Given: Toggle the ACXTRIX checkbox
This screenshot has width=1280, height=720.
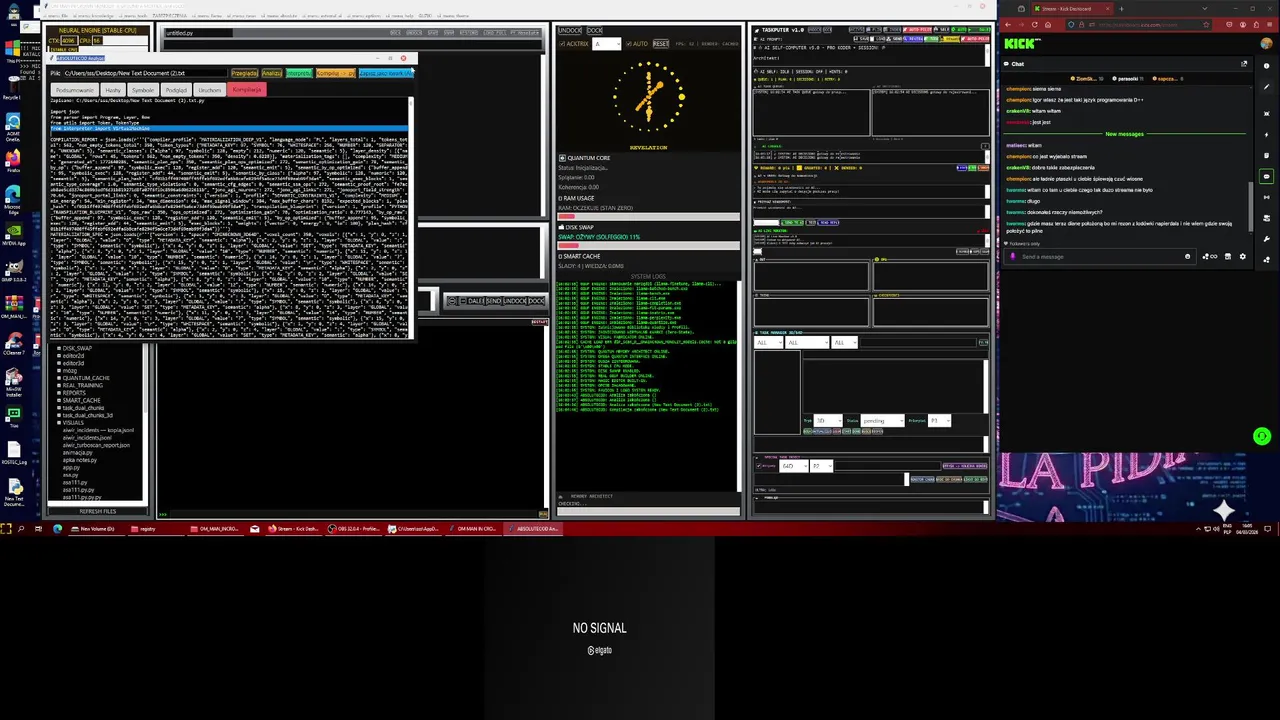Looking at the screenshot, I should (562, 44).
